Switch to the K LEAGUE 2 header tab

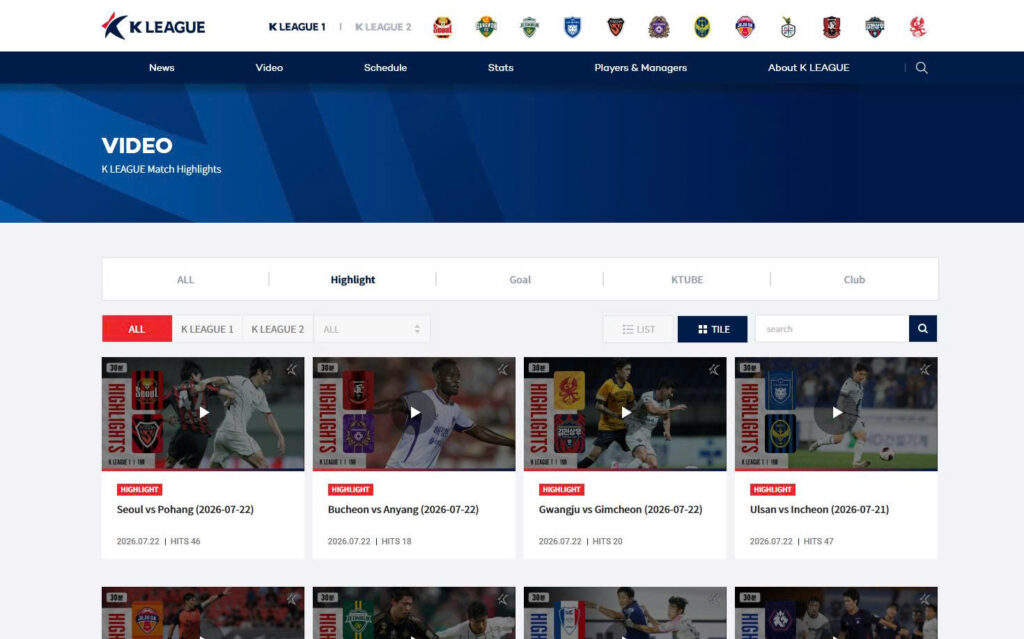[x=383, y=27]
